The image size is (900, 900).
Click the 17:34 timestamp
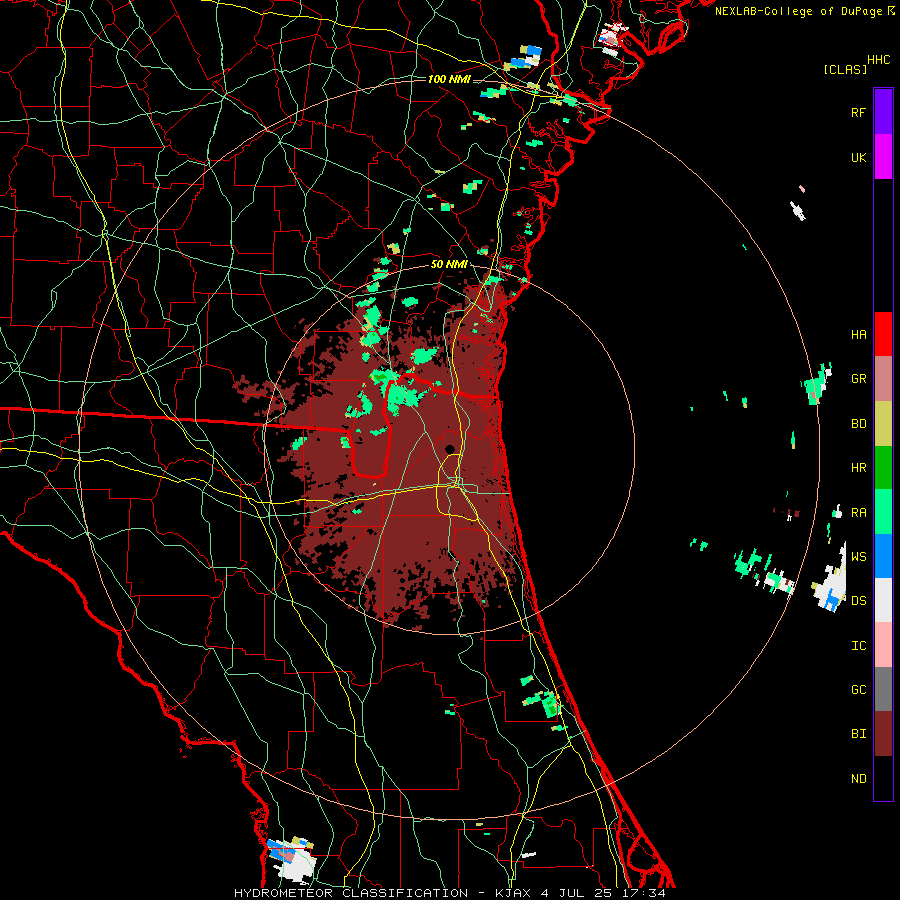click(645, 893)
